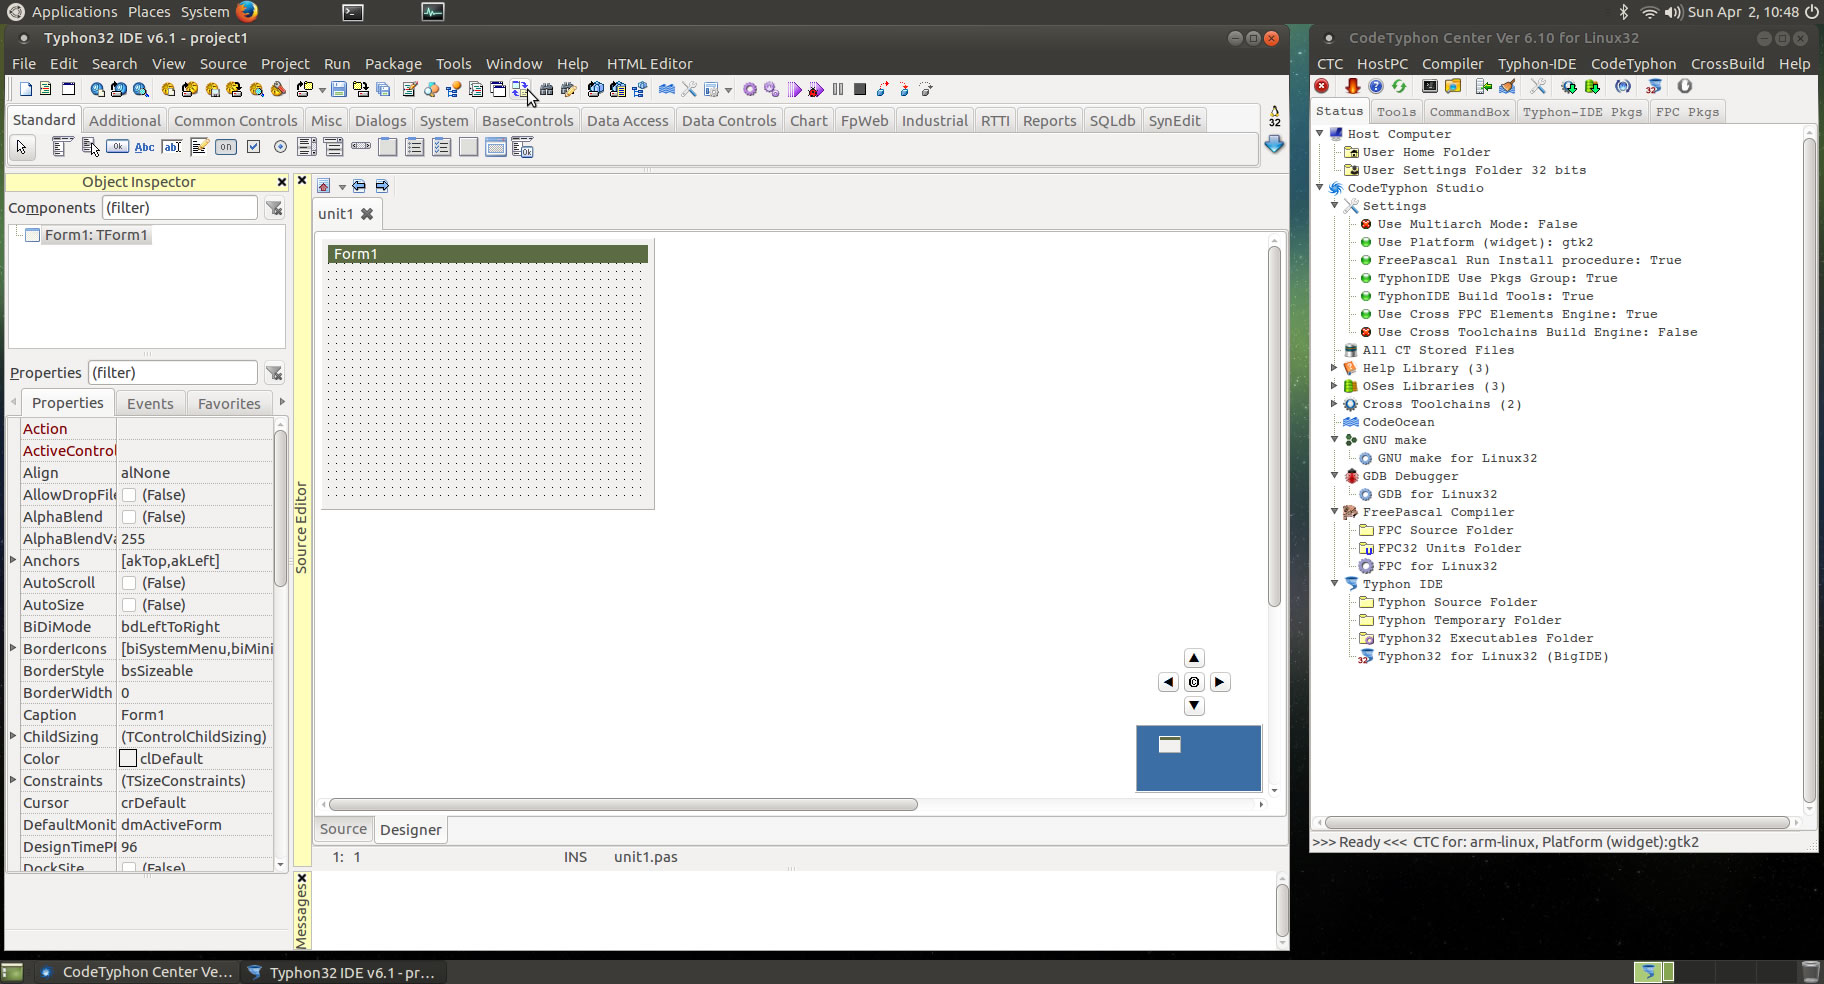The image size is (1824, 984).
Task: Click the Stop (black square) toolbar icon
Action: pos(860,89)
